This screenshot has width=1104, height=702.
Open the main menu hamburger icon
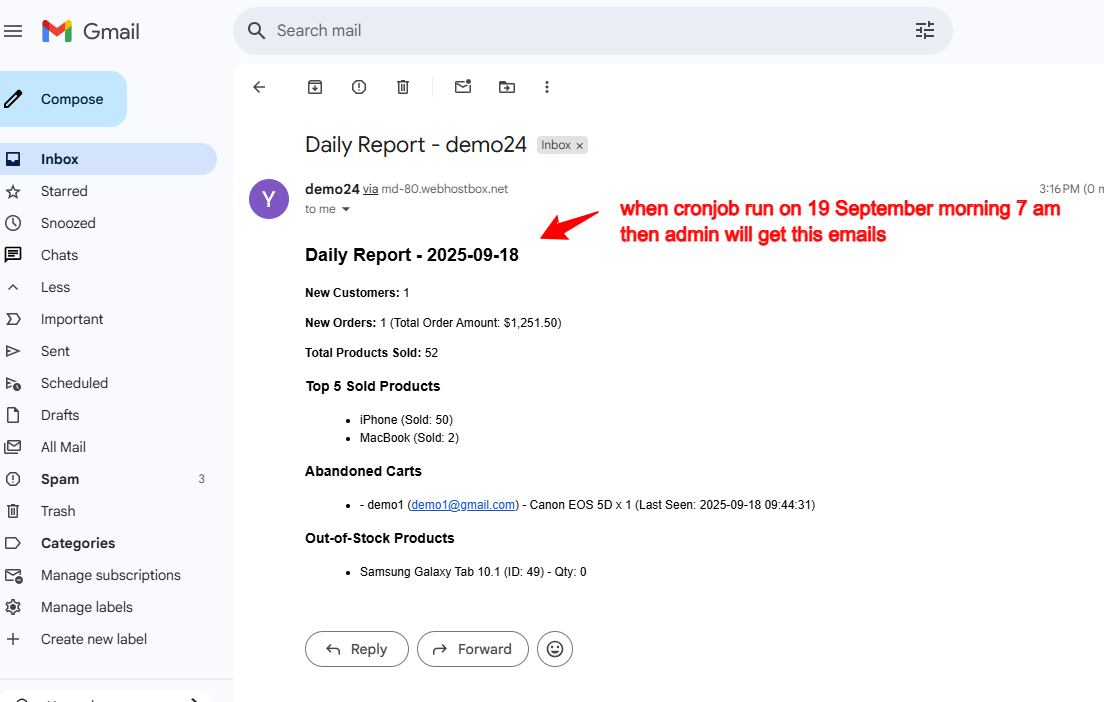(13, 31)
